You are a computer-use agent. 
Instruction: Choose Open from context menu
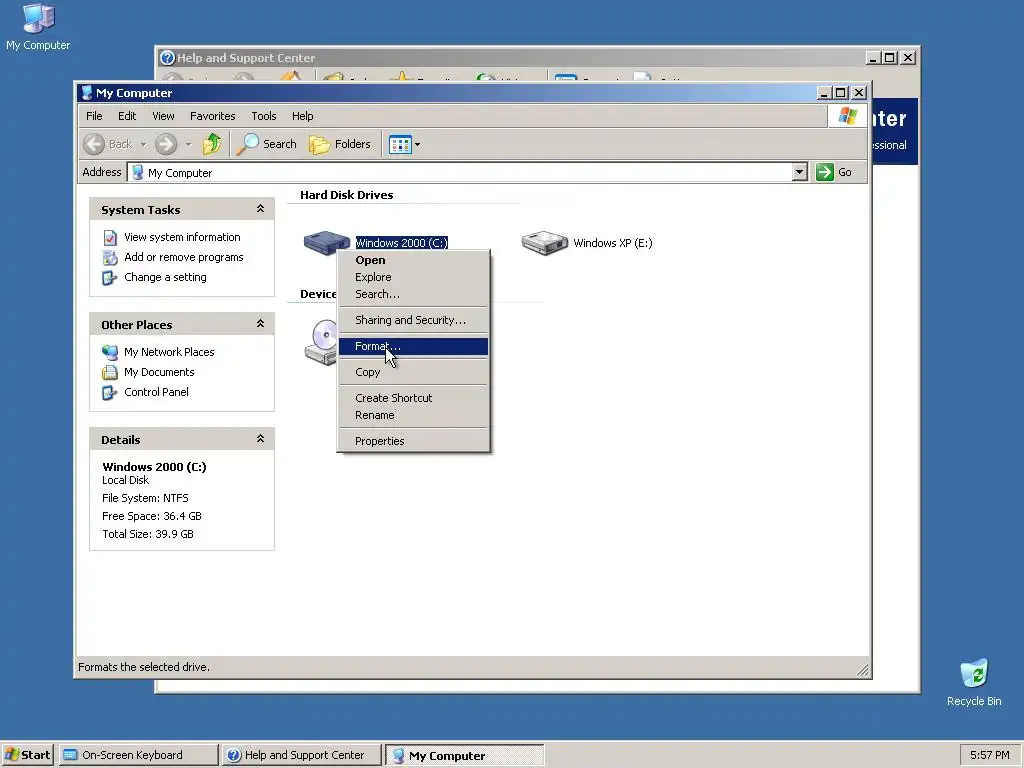(x=413, y=260)
